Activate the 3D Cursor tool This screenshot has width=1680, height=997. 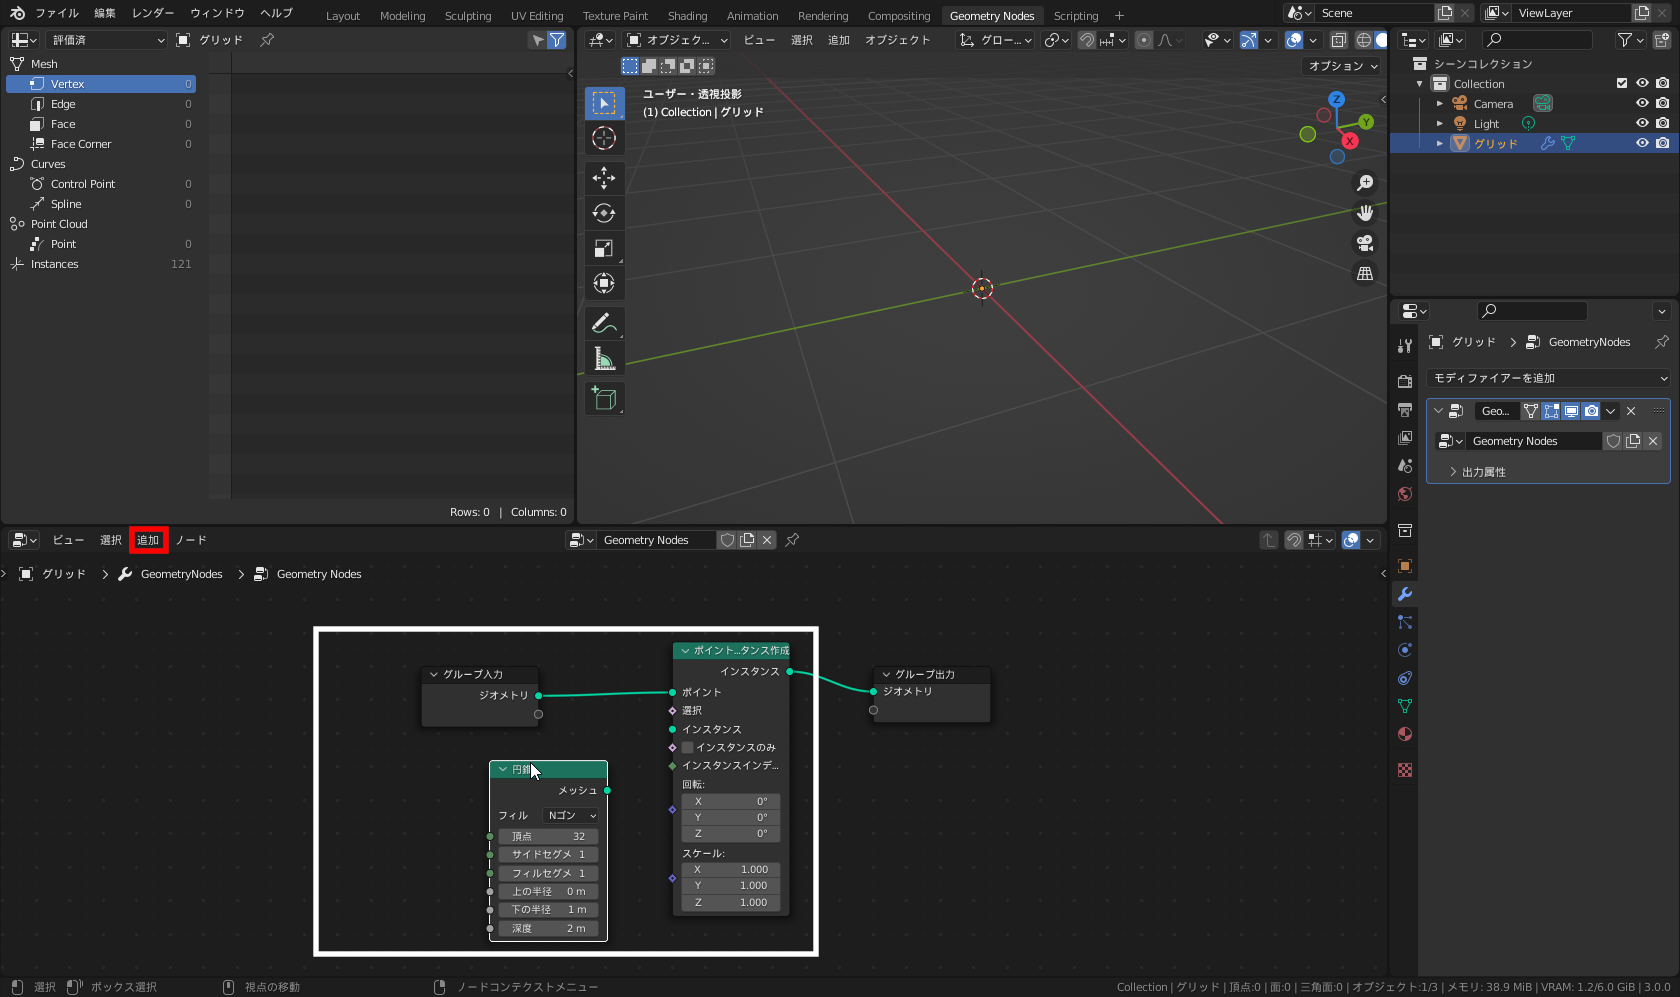coord(604,138)
